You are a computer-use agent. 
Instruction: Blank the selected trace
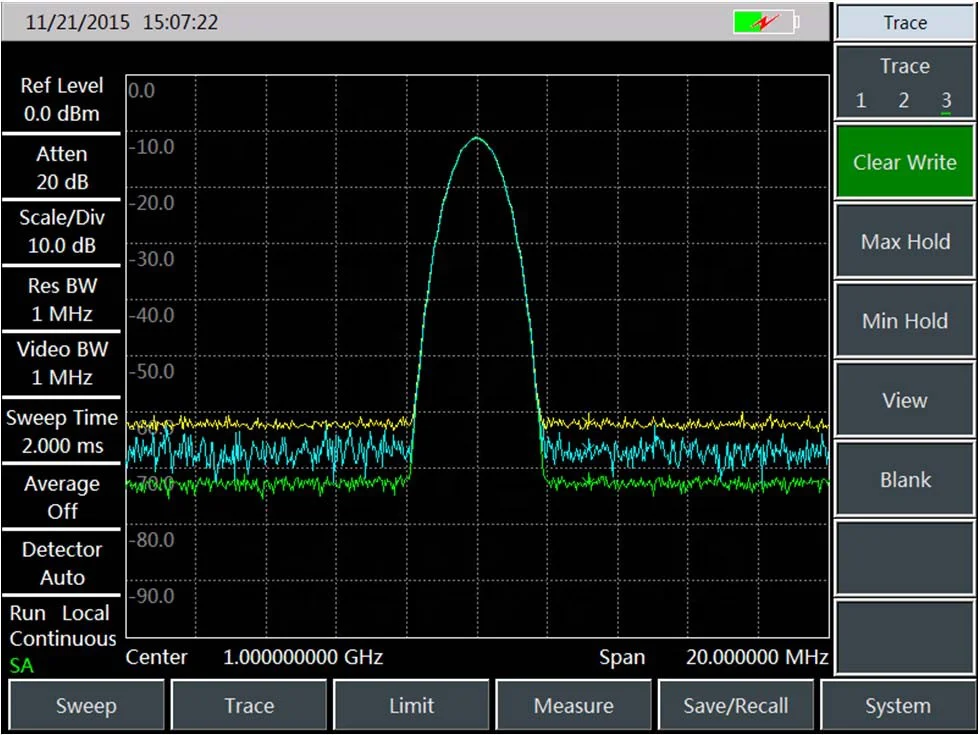[904, 480]
